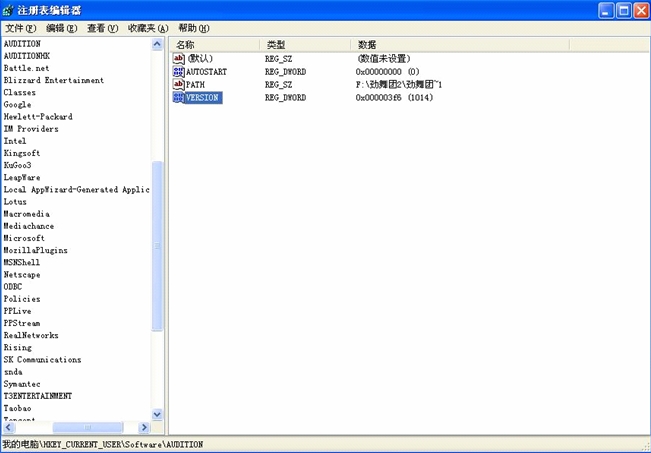This screenshot has width=651, height=453.
Task: Open the 查看 menu
Action: point(102,28)
